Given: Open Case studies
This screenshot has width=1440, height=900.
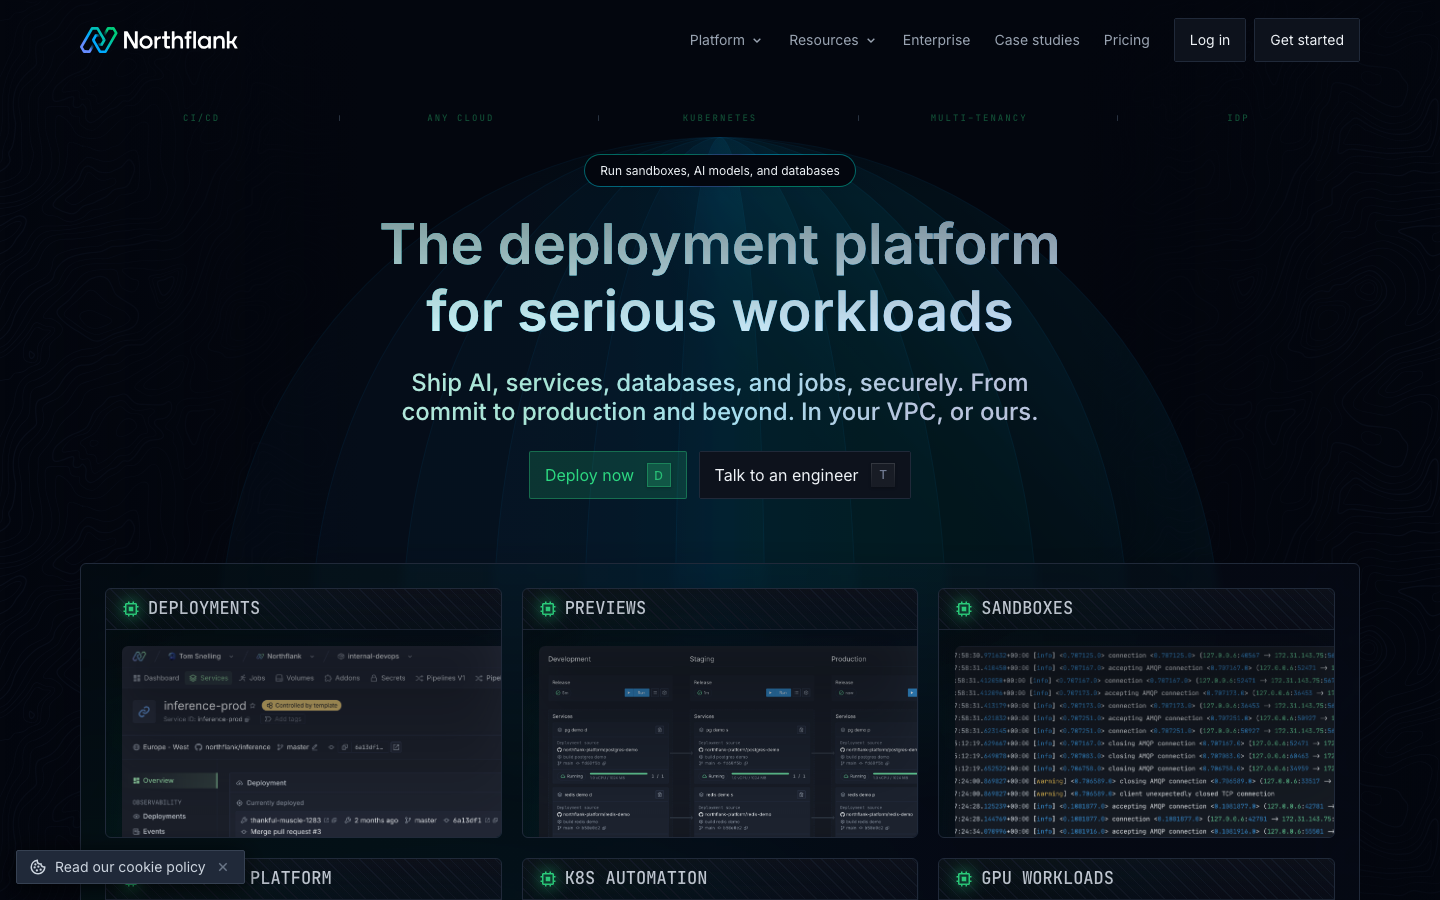Looking at the screenshot, I should 1037,40.
